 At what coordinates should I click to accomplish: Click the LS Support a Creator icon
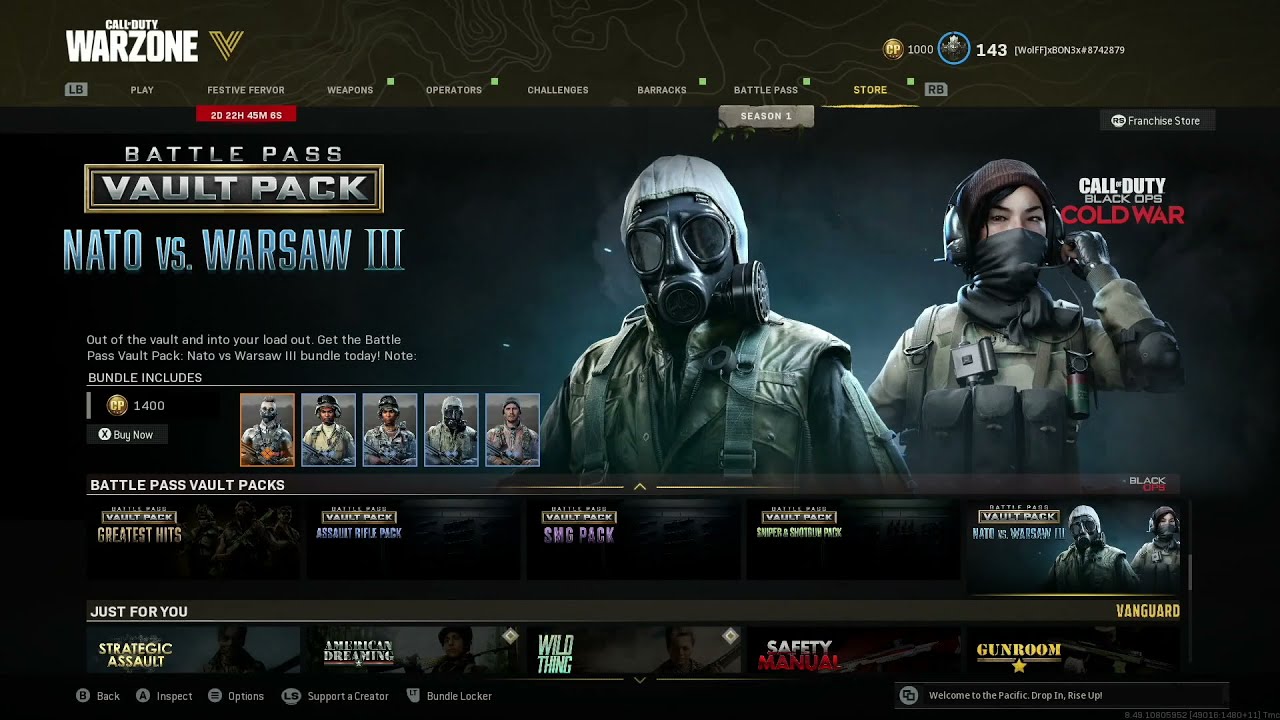tap(291, 696)
